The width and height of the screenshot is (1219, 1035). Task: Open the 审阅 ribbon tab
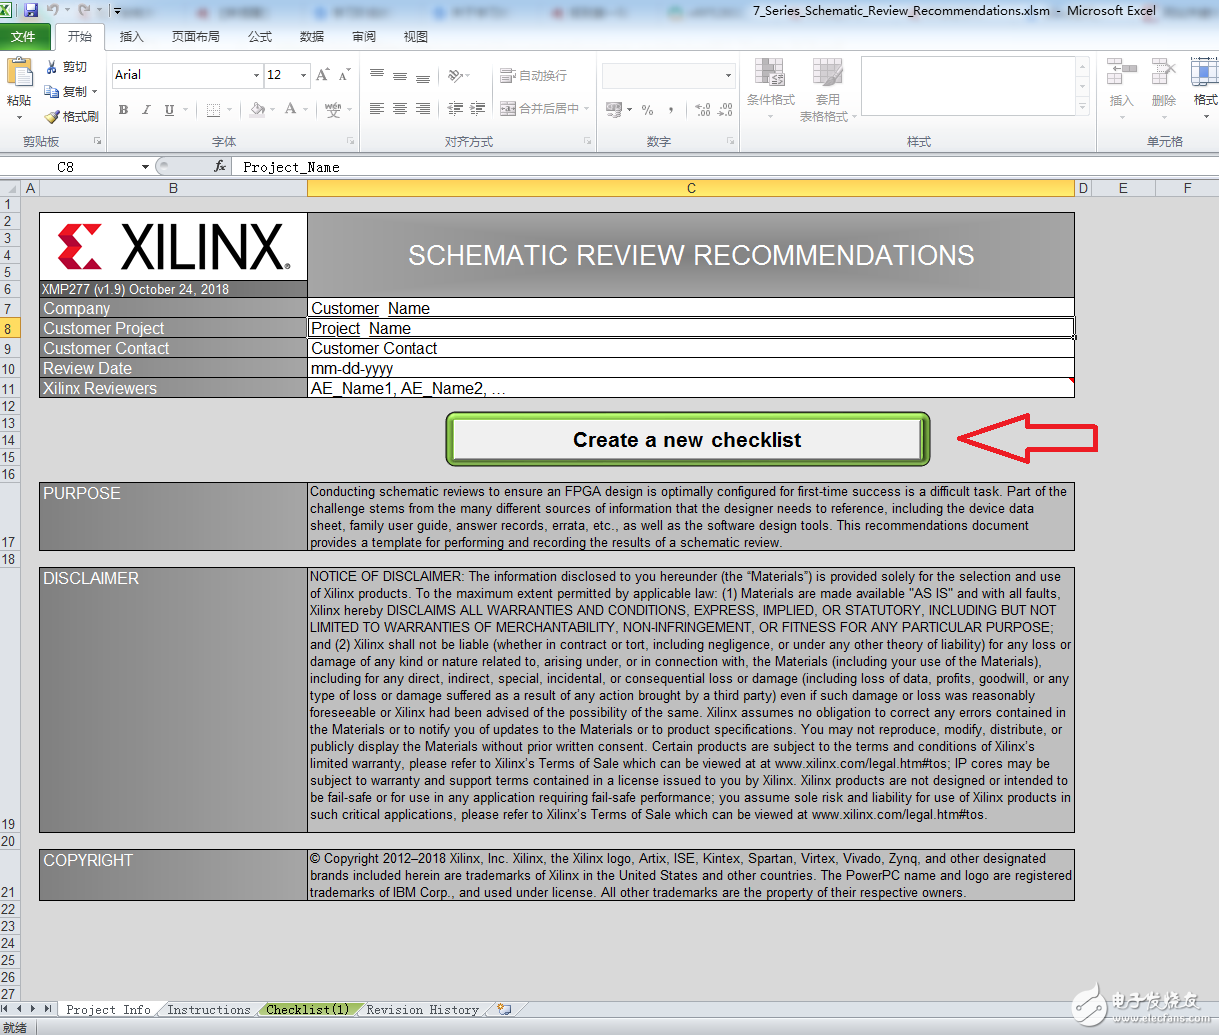(364, 37)
